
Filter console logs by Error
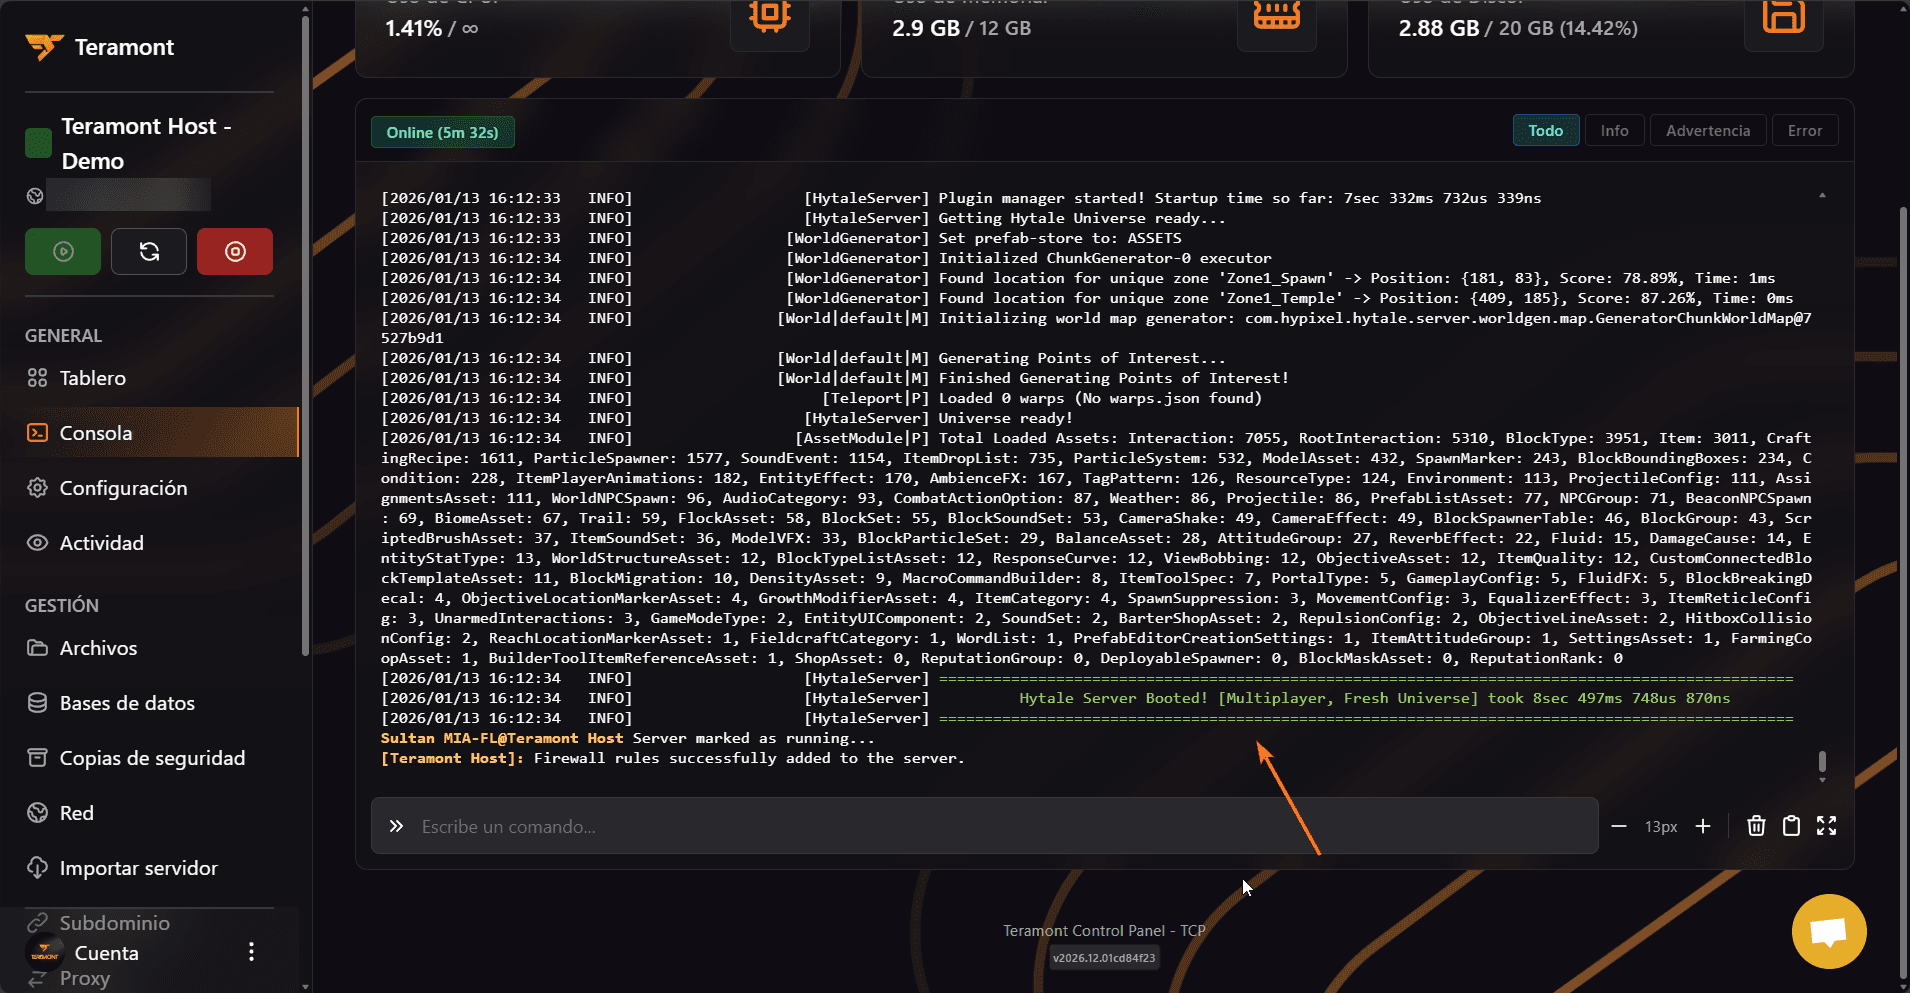tap(1805, 131)
